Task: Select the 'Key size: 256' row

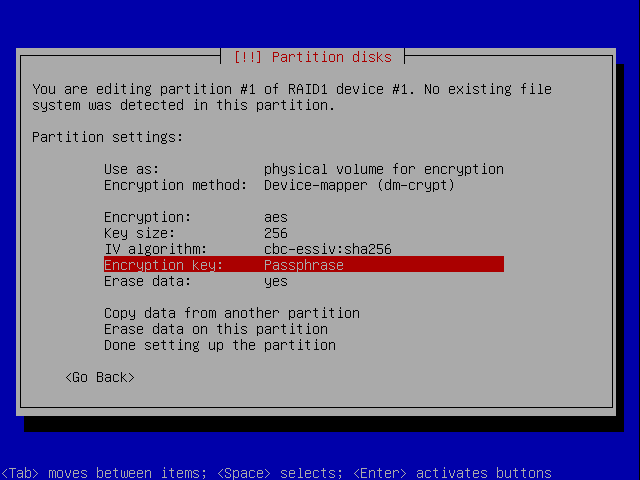Action: [x=304, y=233]
